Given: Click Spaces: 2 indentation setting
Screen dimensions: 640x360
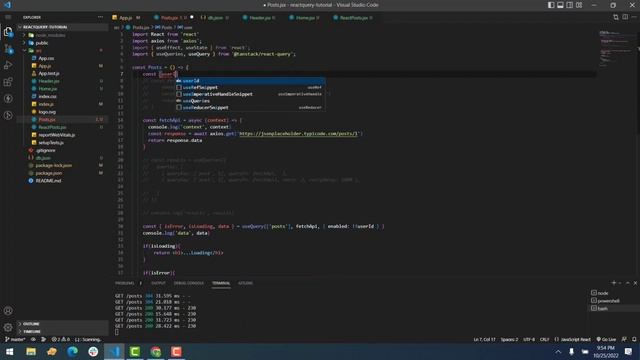Looking at the screenshot, I should pyautogui.click(x=509, y=339).
